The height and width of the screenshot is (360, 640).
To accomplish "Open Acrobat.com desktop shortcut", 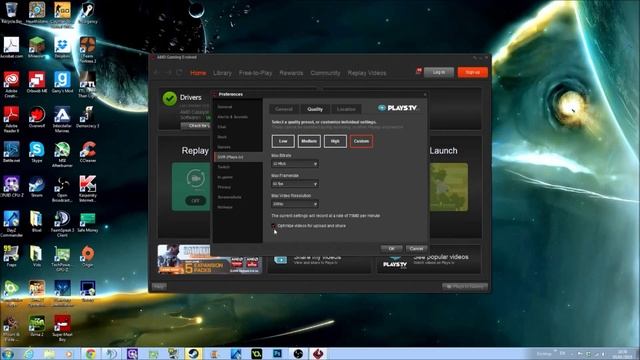I will coord(11,47).
